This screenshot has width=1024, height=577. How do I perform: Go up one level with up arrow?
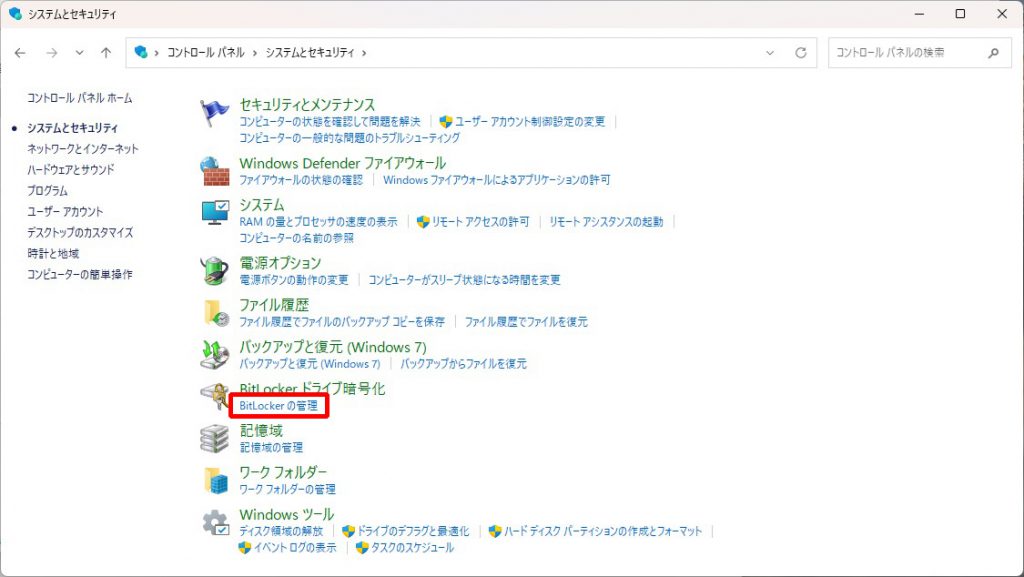(x=106, y=53)
